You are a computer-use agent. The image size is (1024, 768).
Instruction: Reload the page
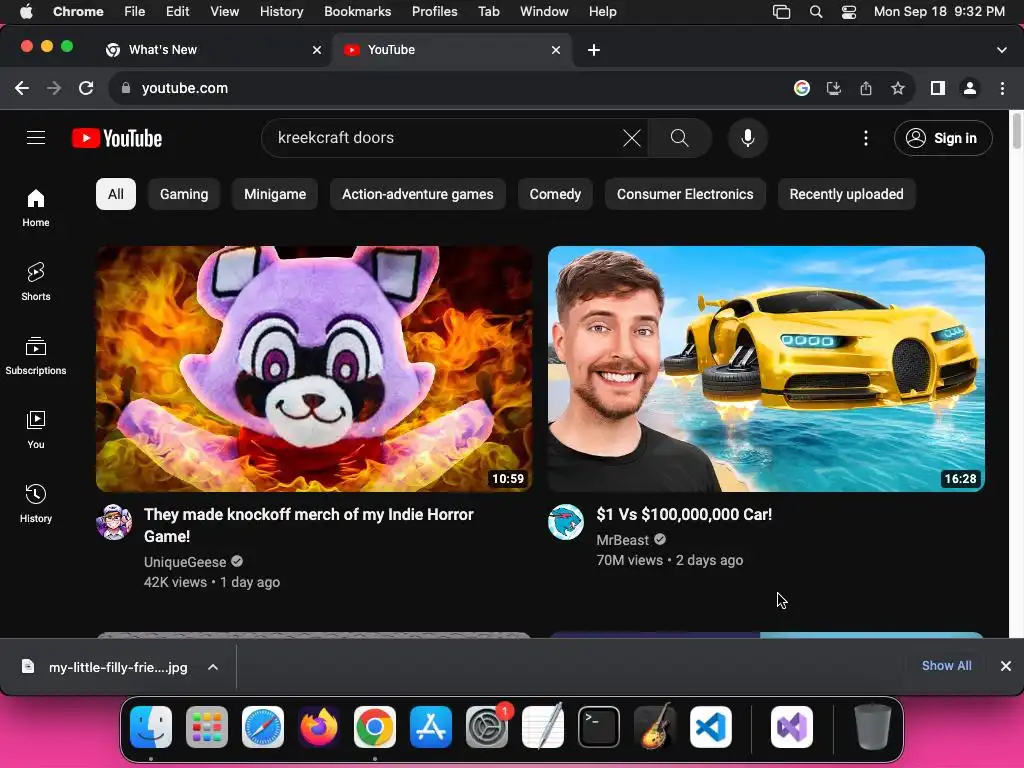(86, 88)
